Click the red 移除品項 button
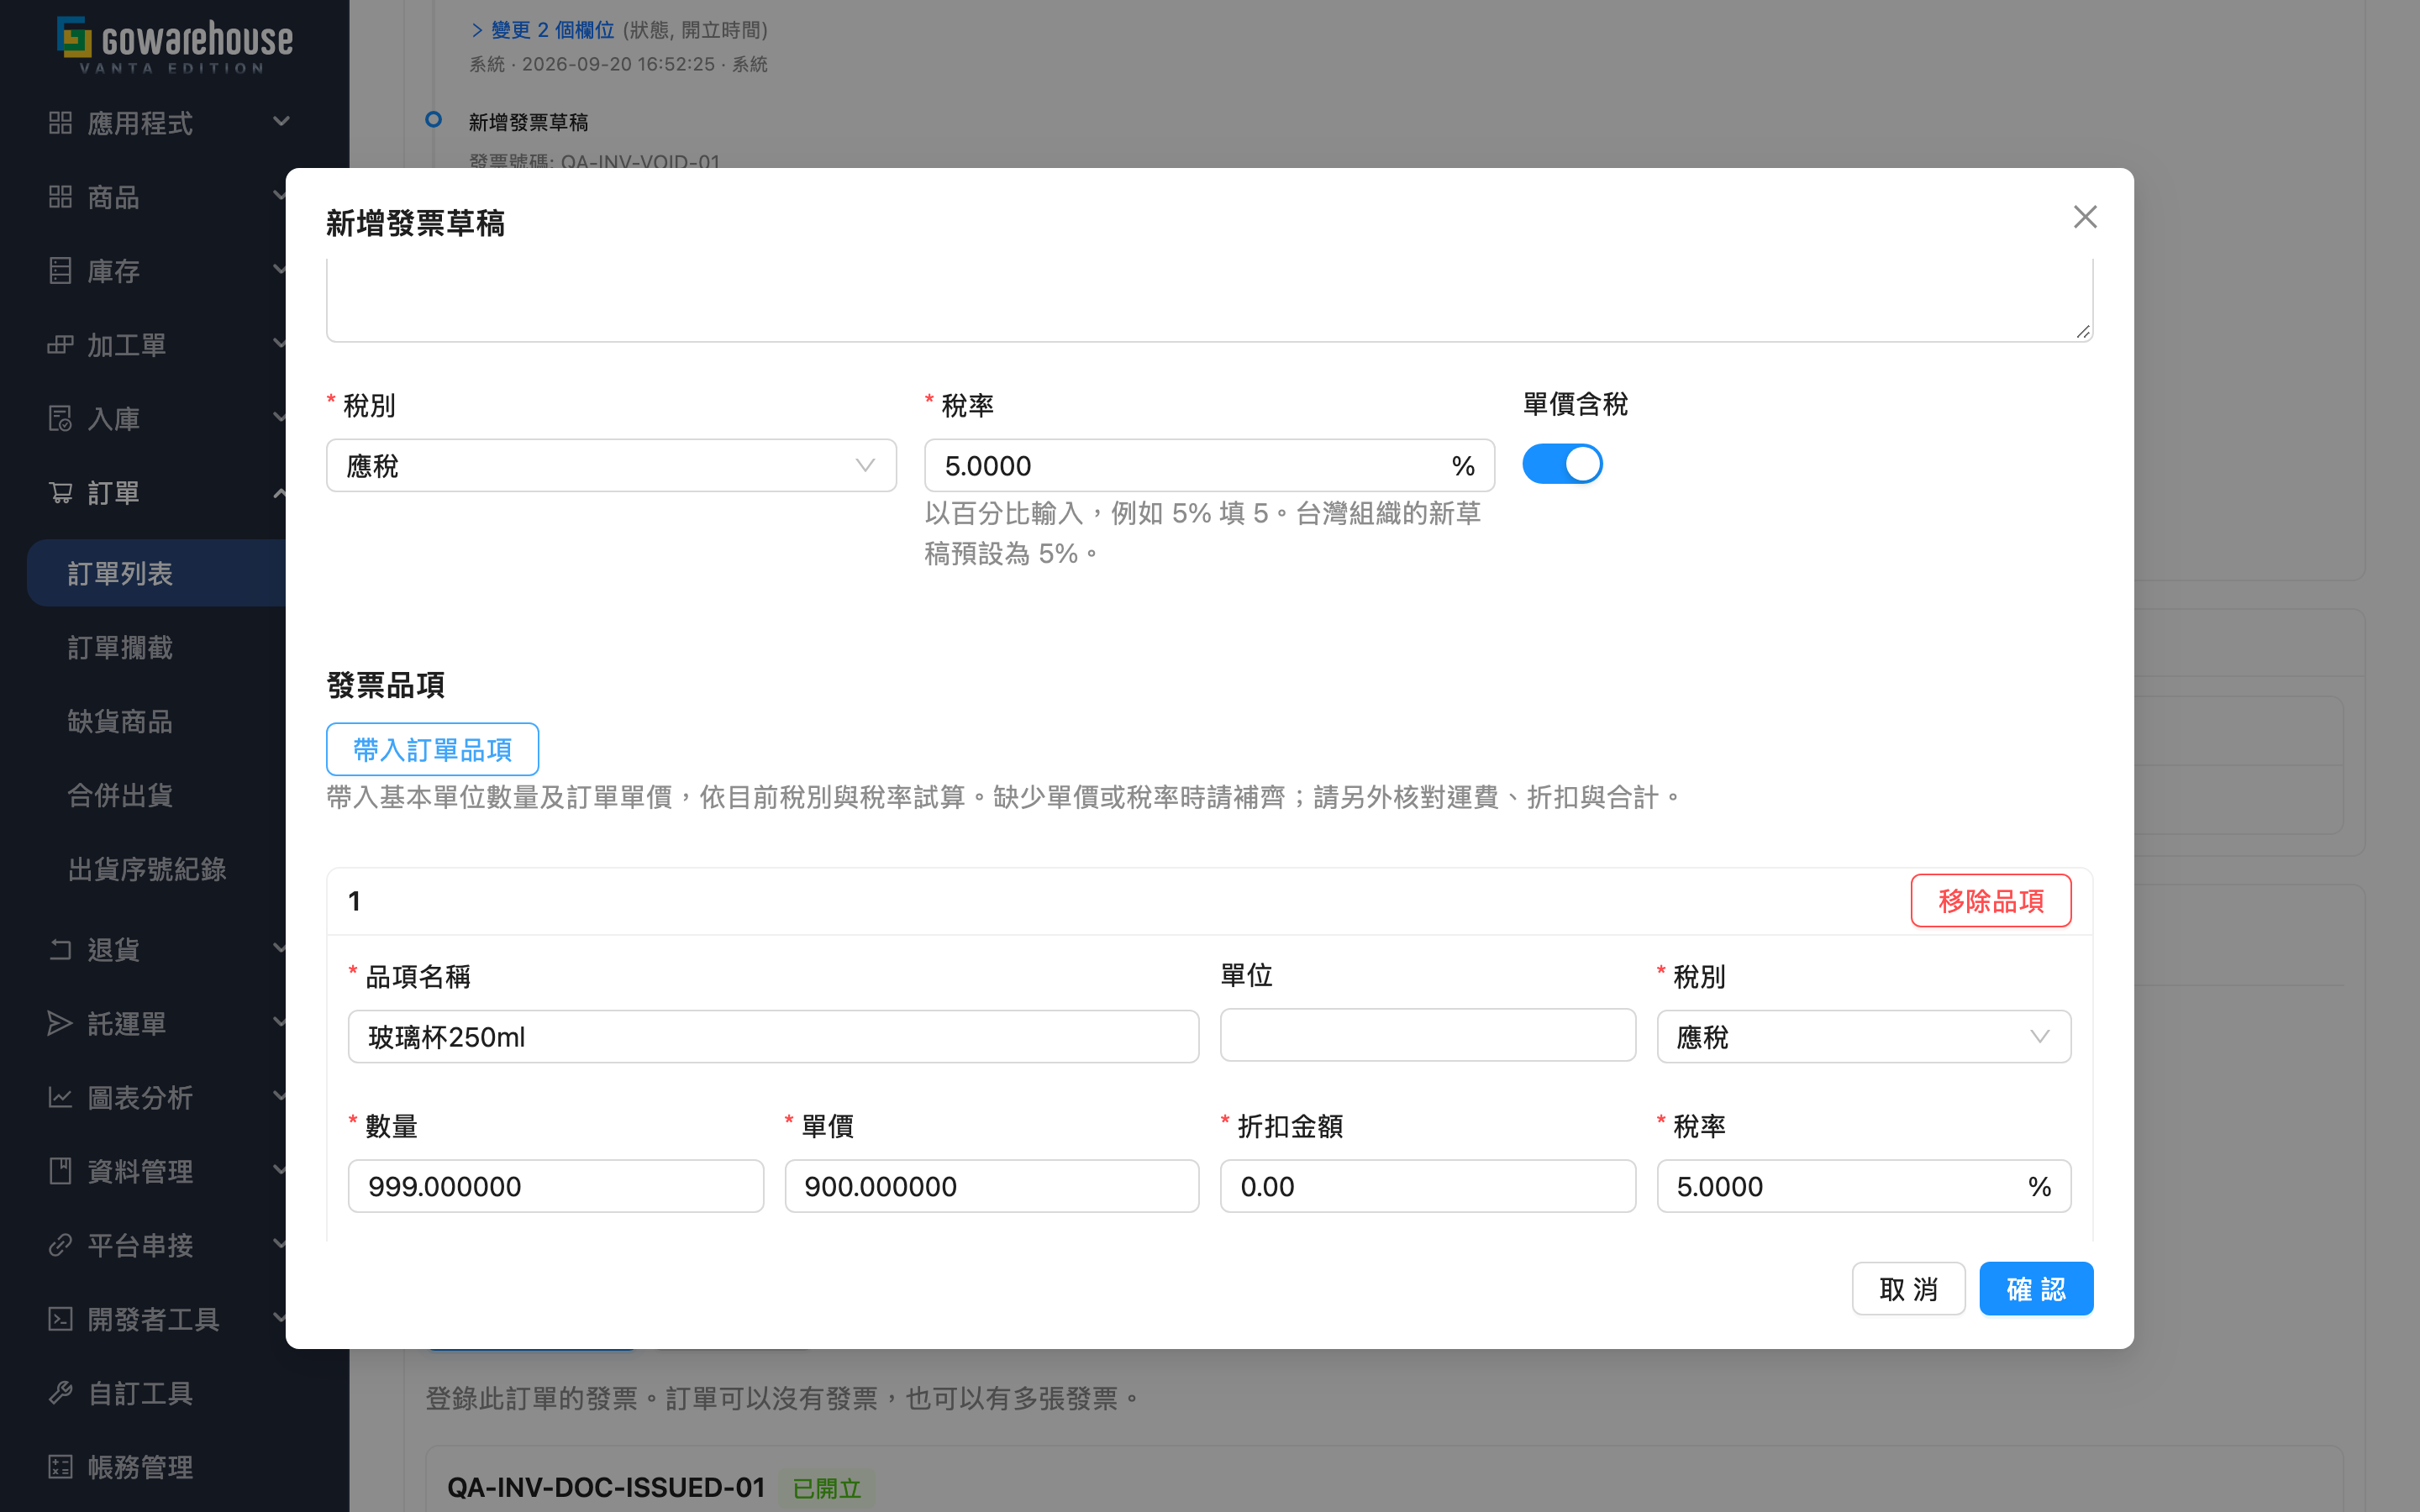Image resolution: width=2420 pixels, height=1512 pixels. pos(1991,901)
